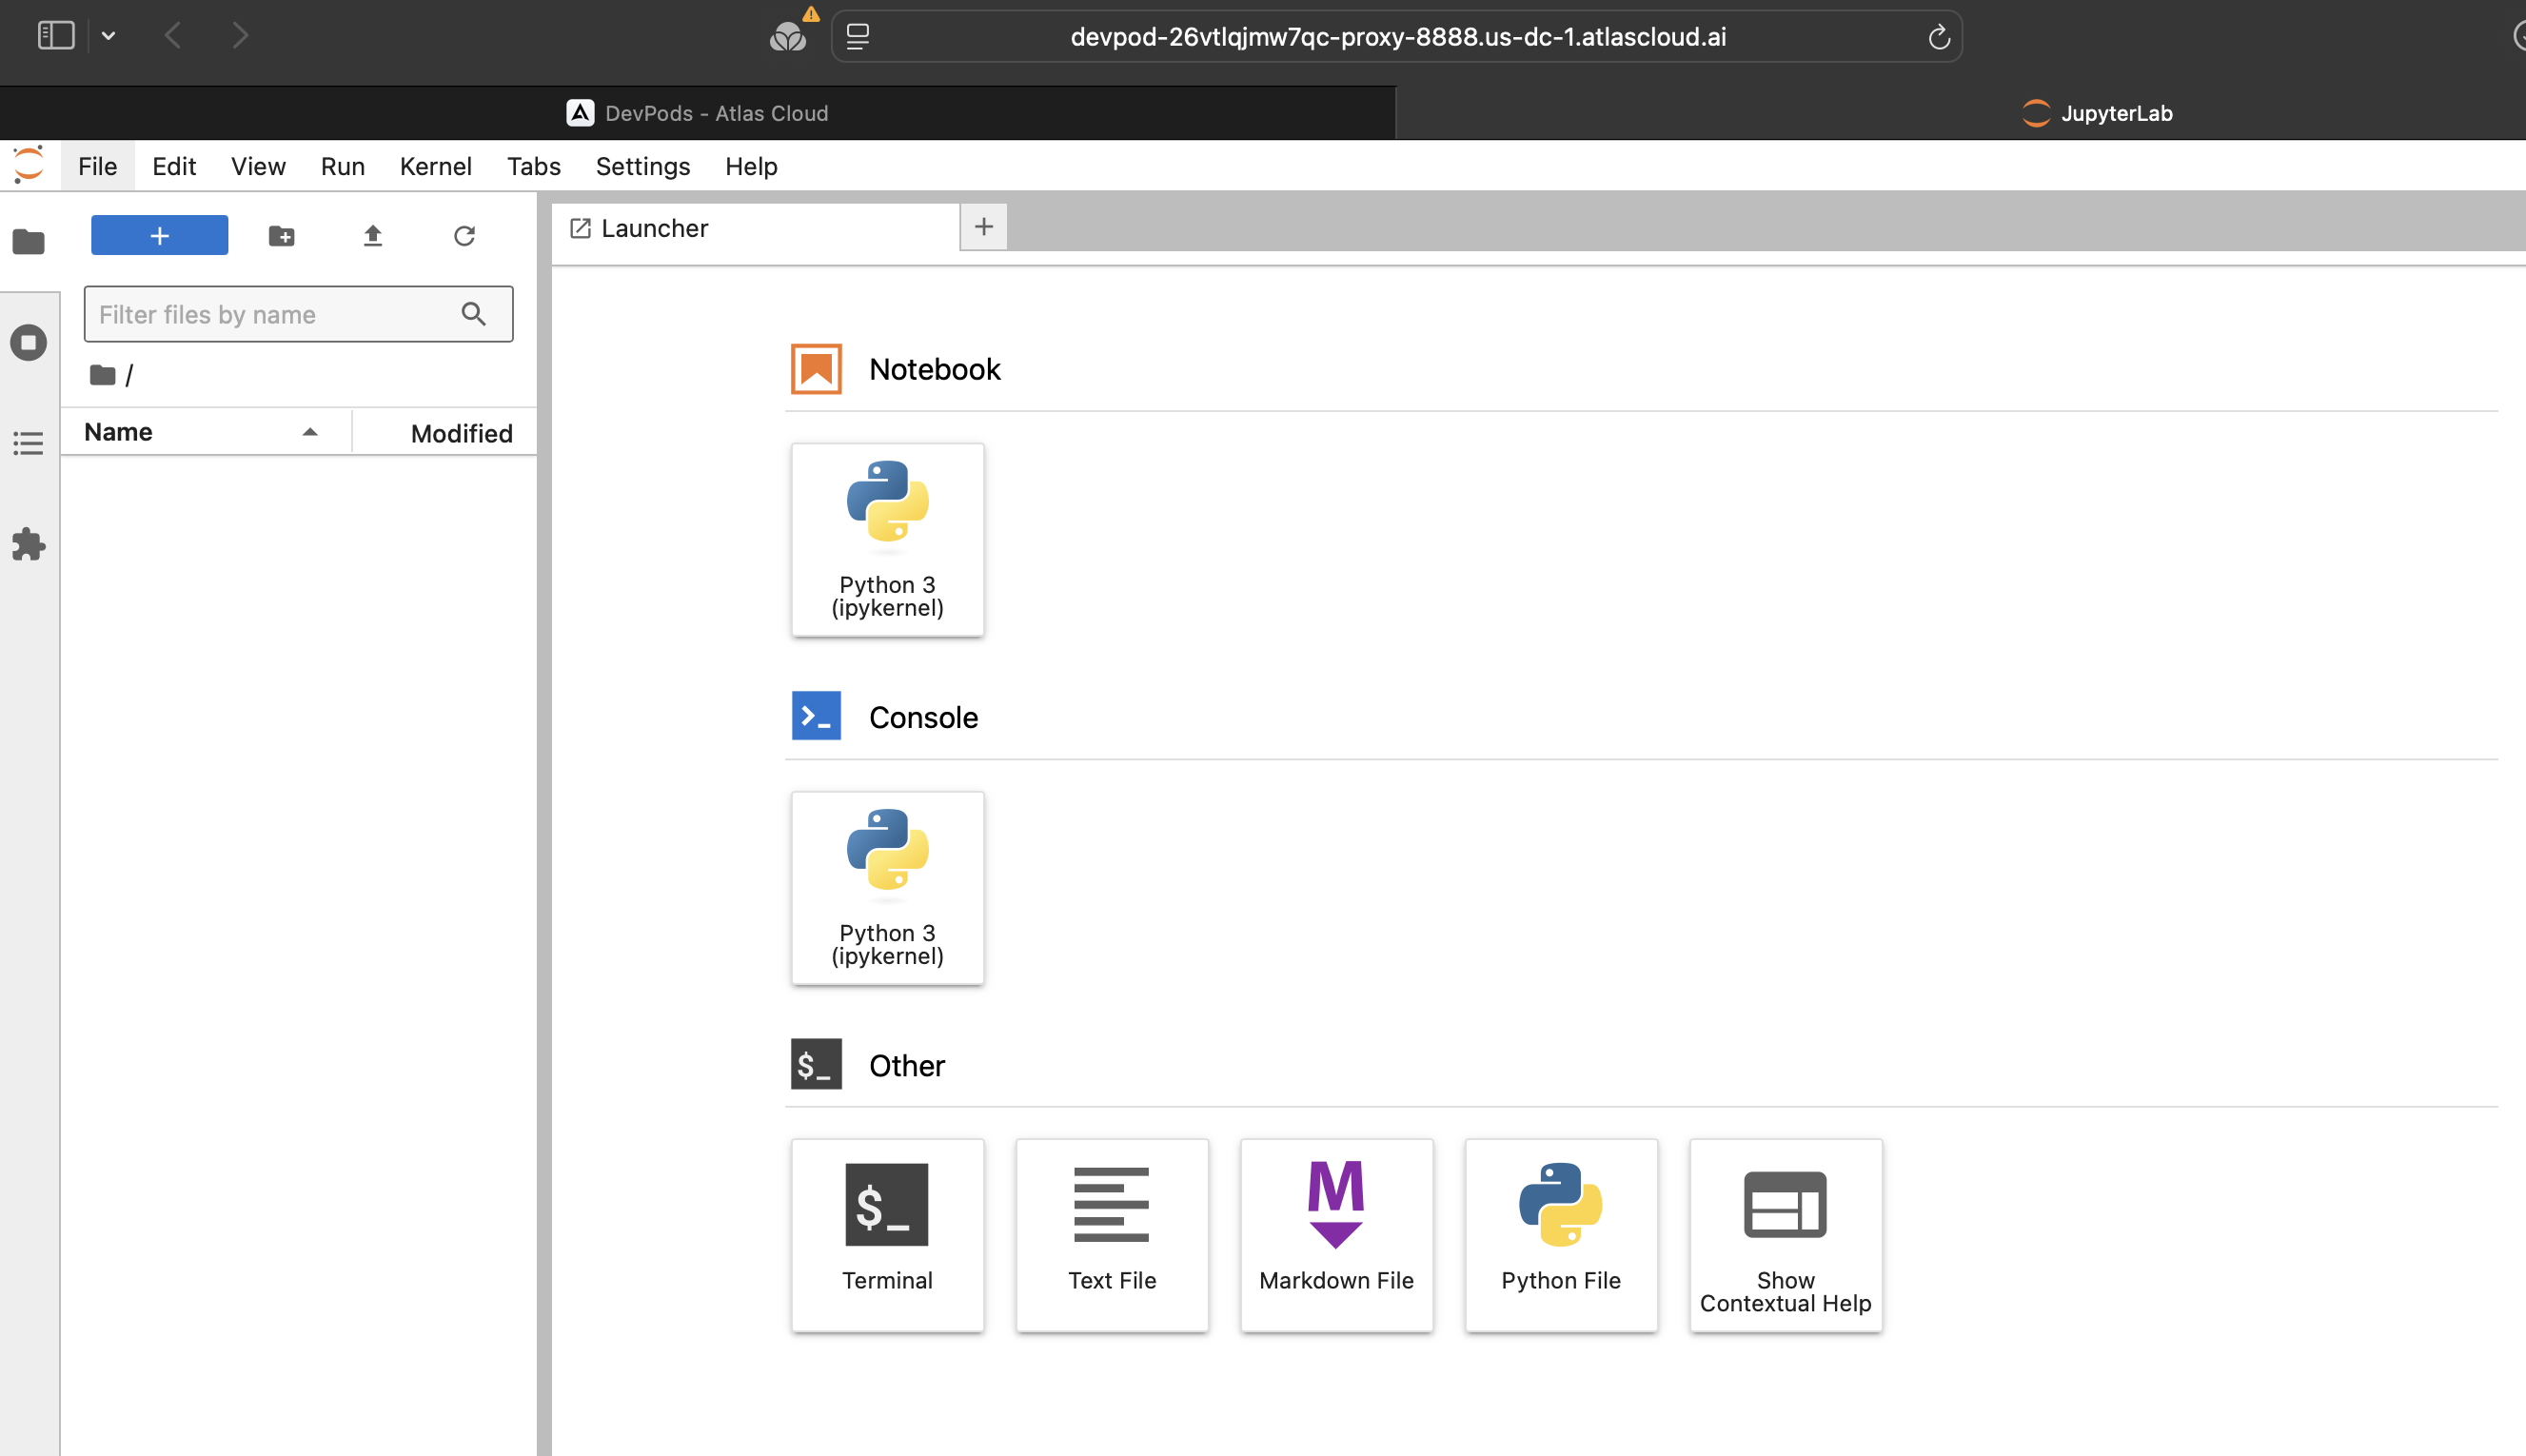Screen dimensions: 2526x1456
Task: Open the Edit menu
Action: (x=174, y=166)
